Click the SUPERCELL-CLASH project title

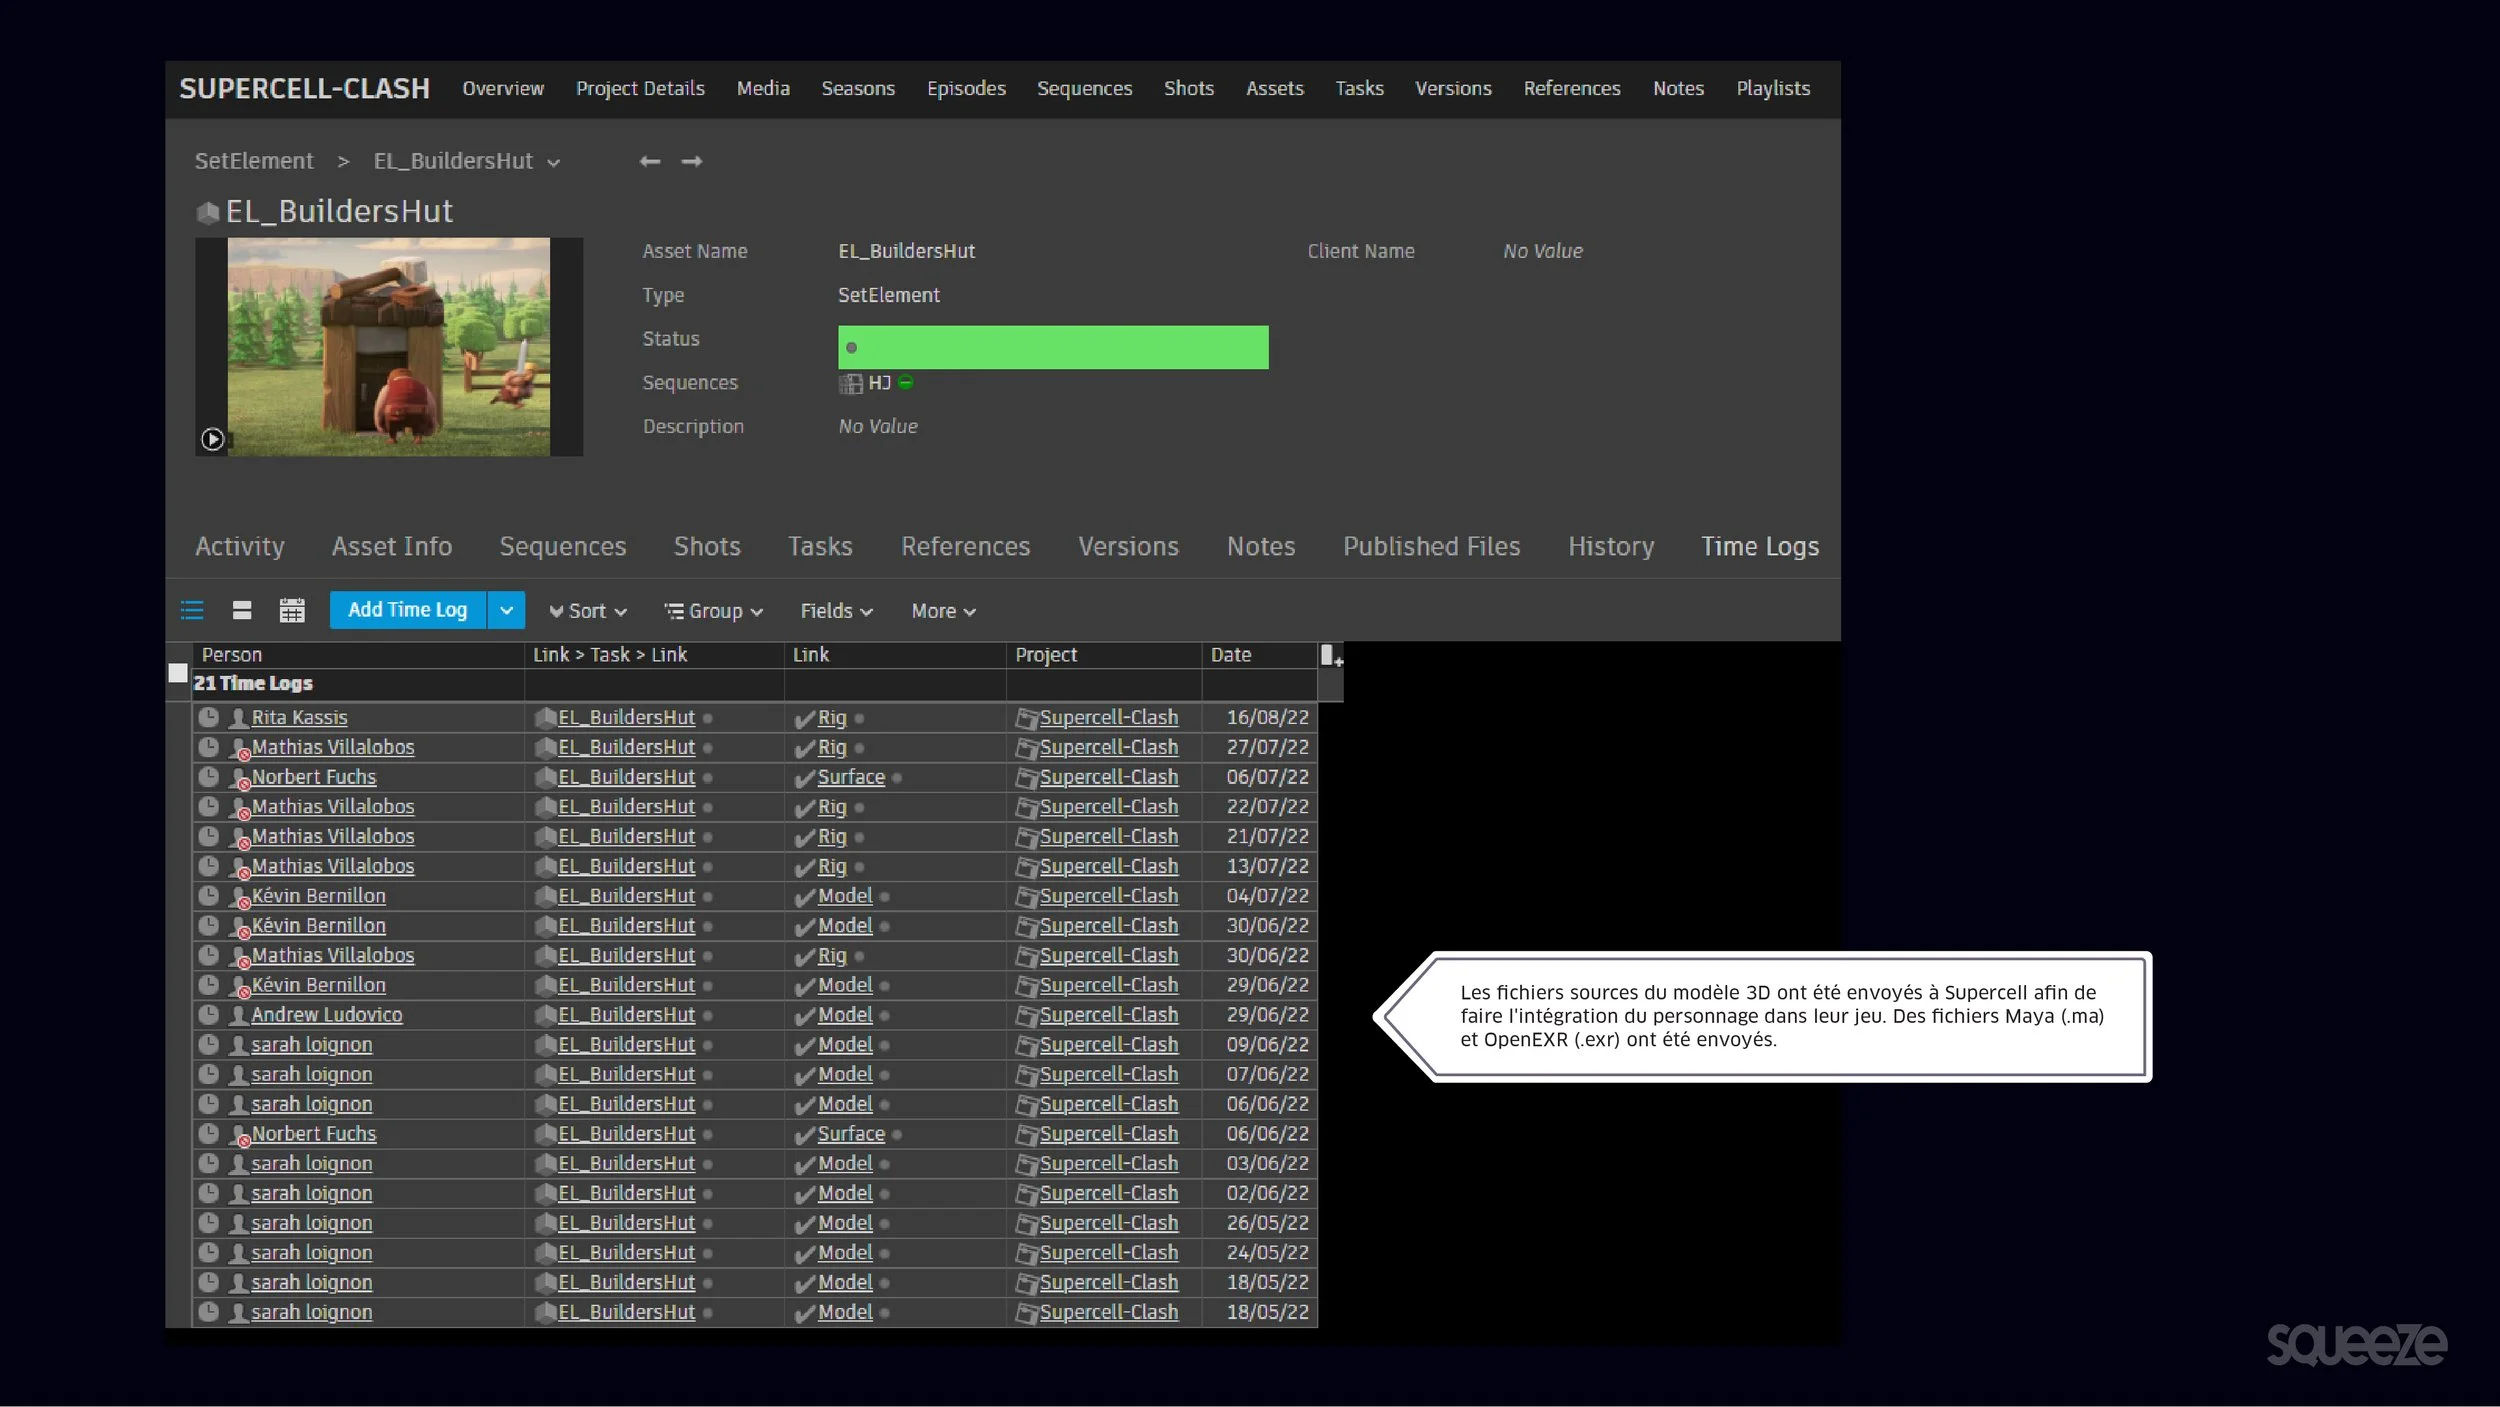tap(305, 88)
